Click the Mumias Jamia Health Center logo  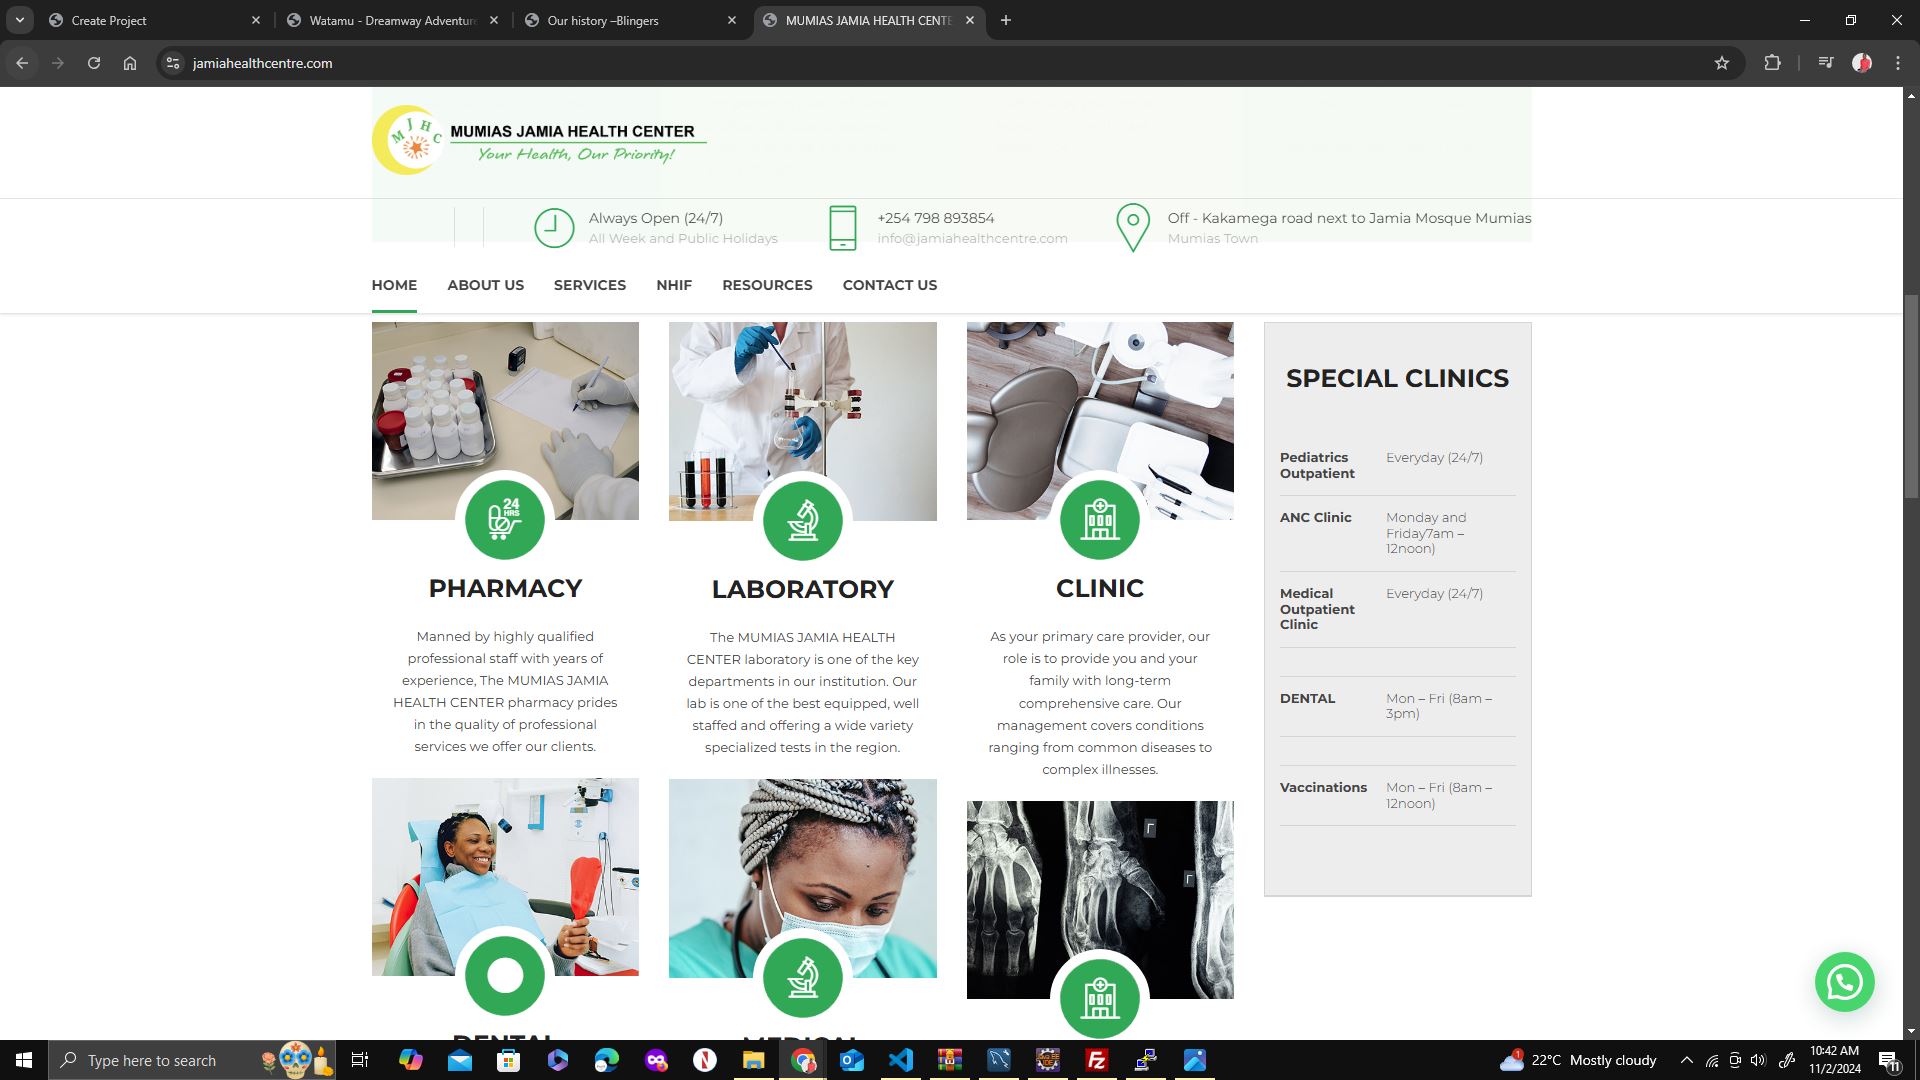coord(539,141)
